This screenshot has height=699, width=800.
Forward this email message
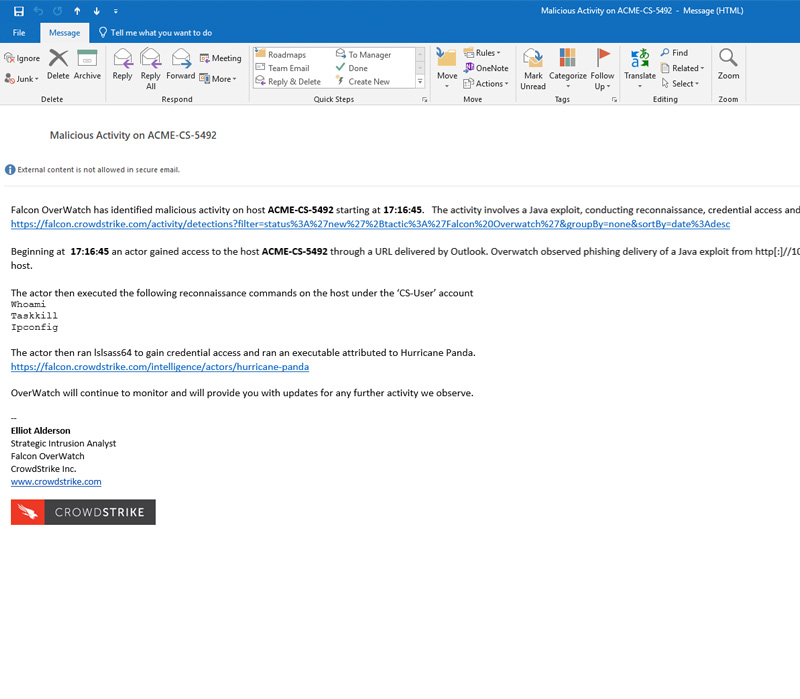[x=181, y=64]
